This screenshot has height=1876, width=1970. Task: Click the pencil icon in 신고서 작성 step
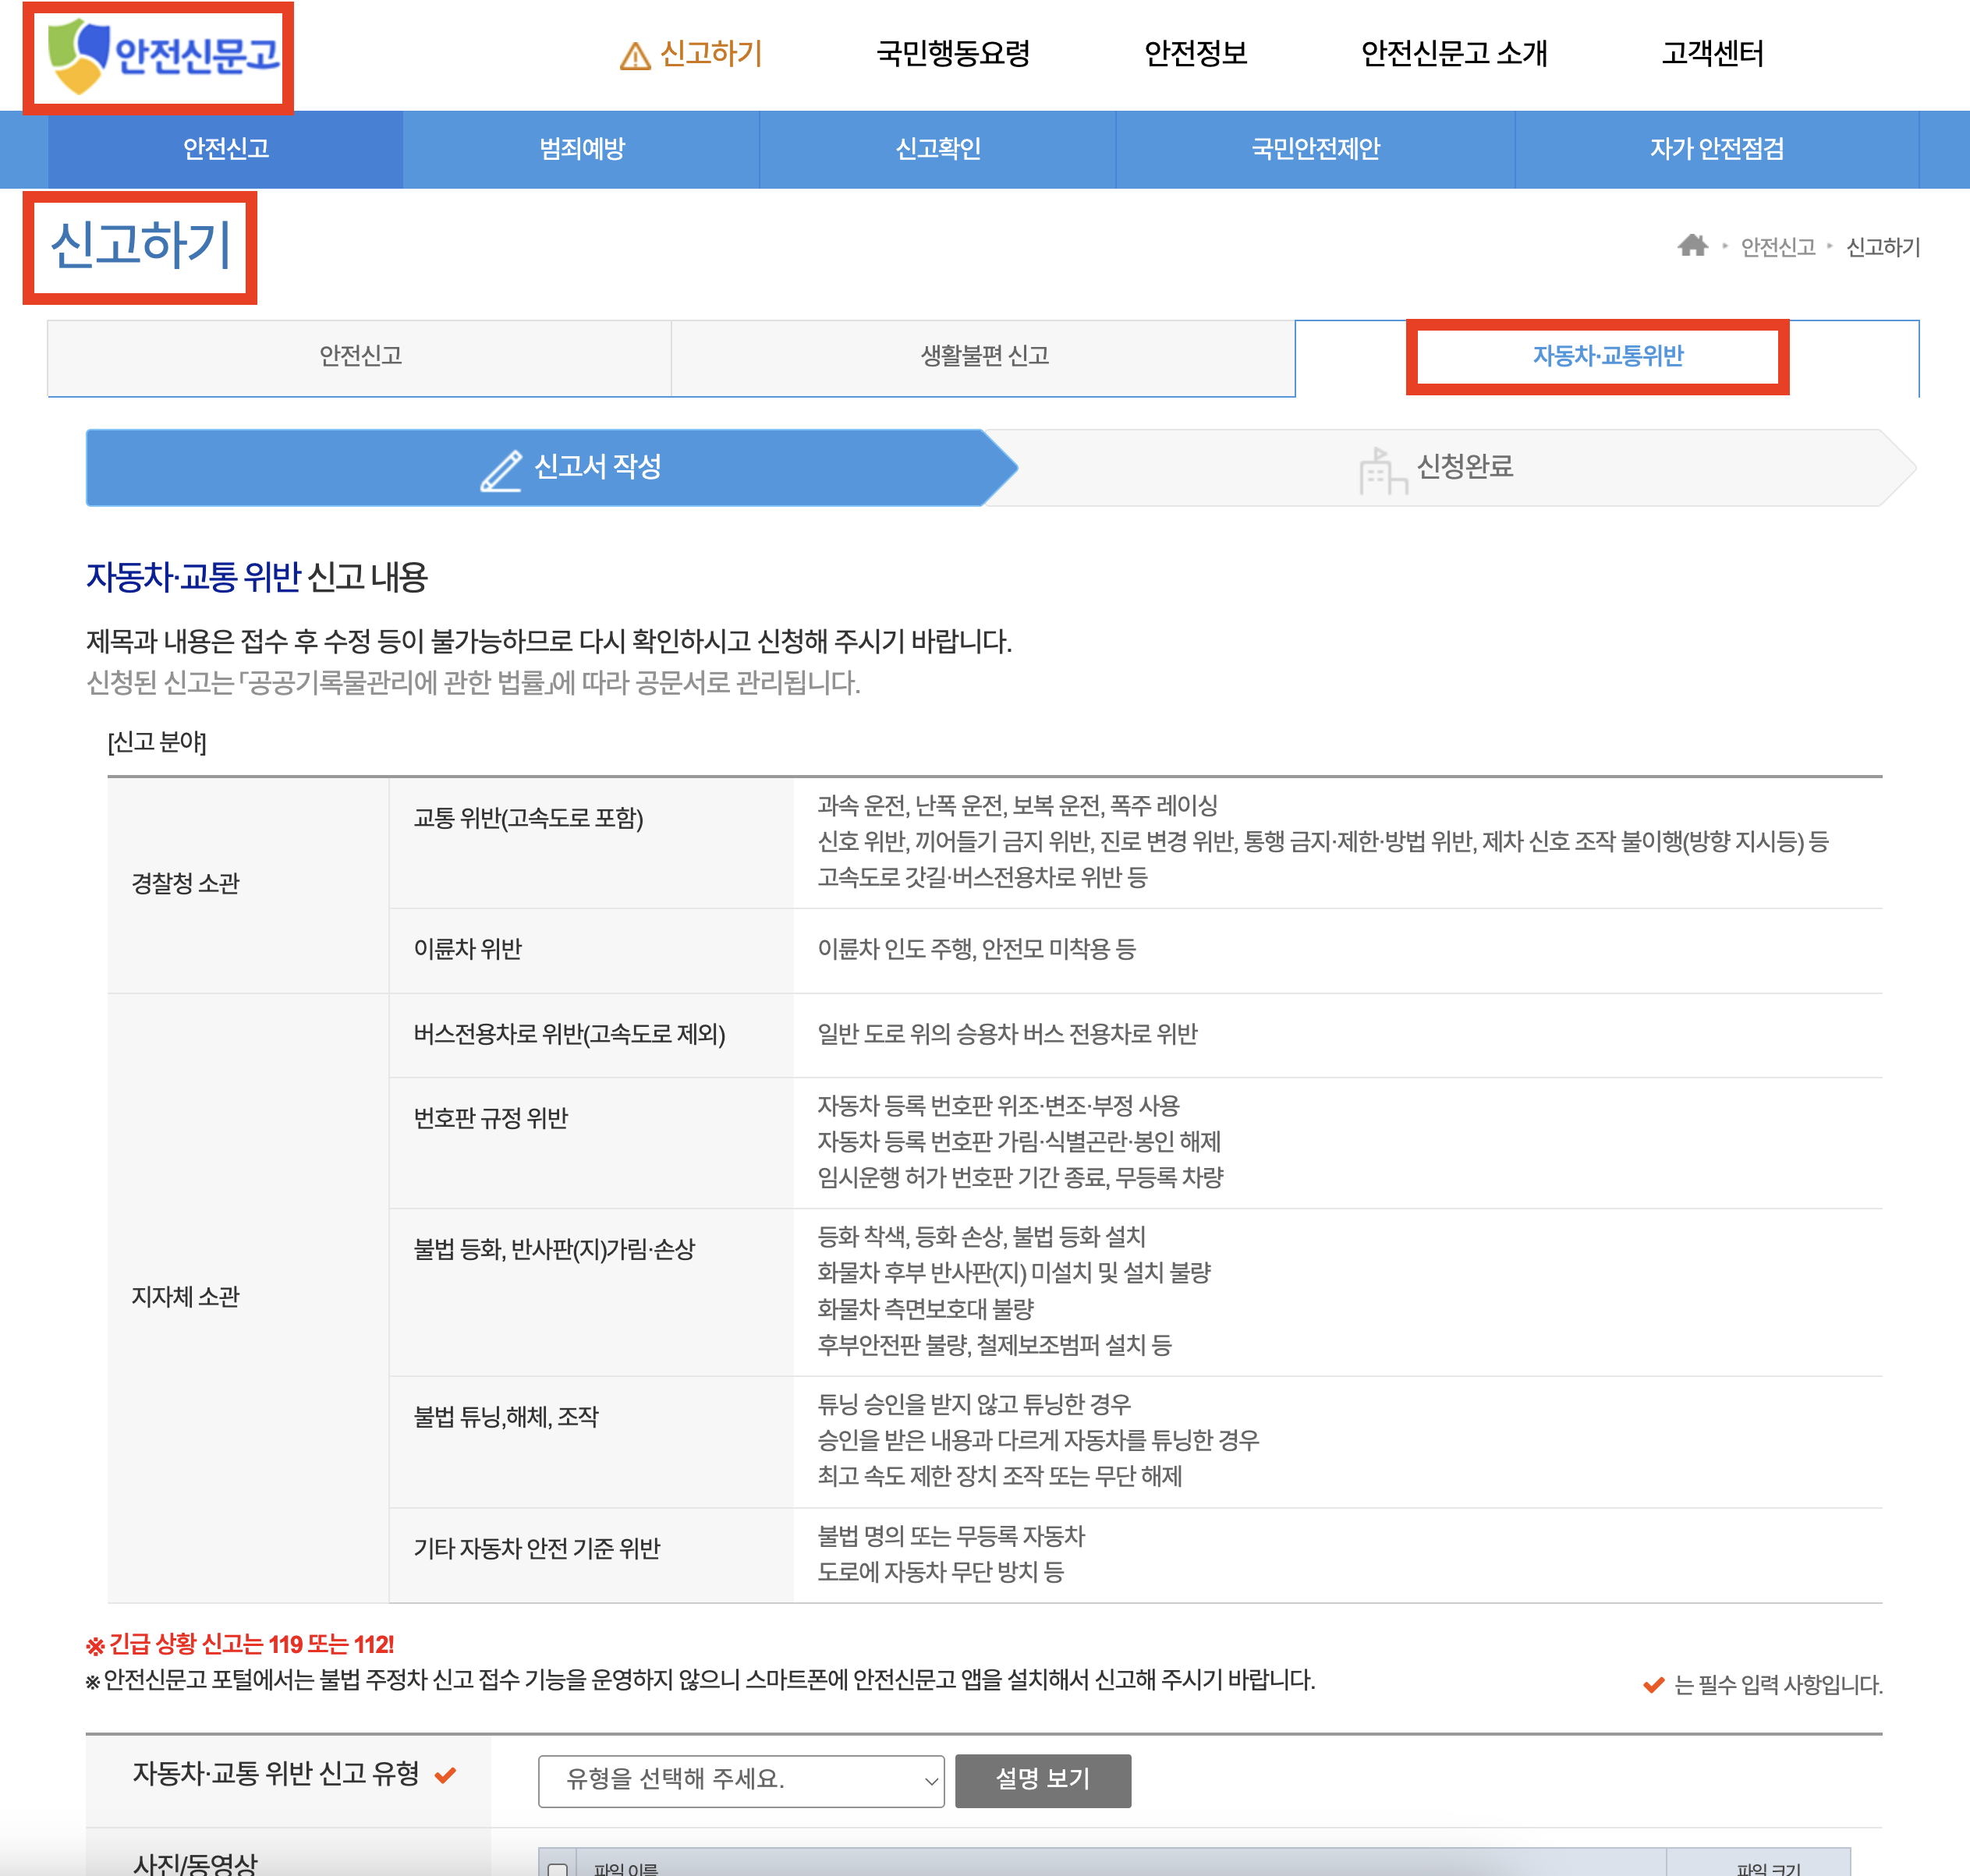(501, 469)
